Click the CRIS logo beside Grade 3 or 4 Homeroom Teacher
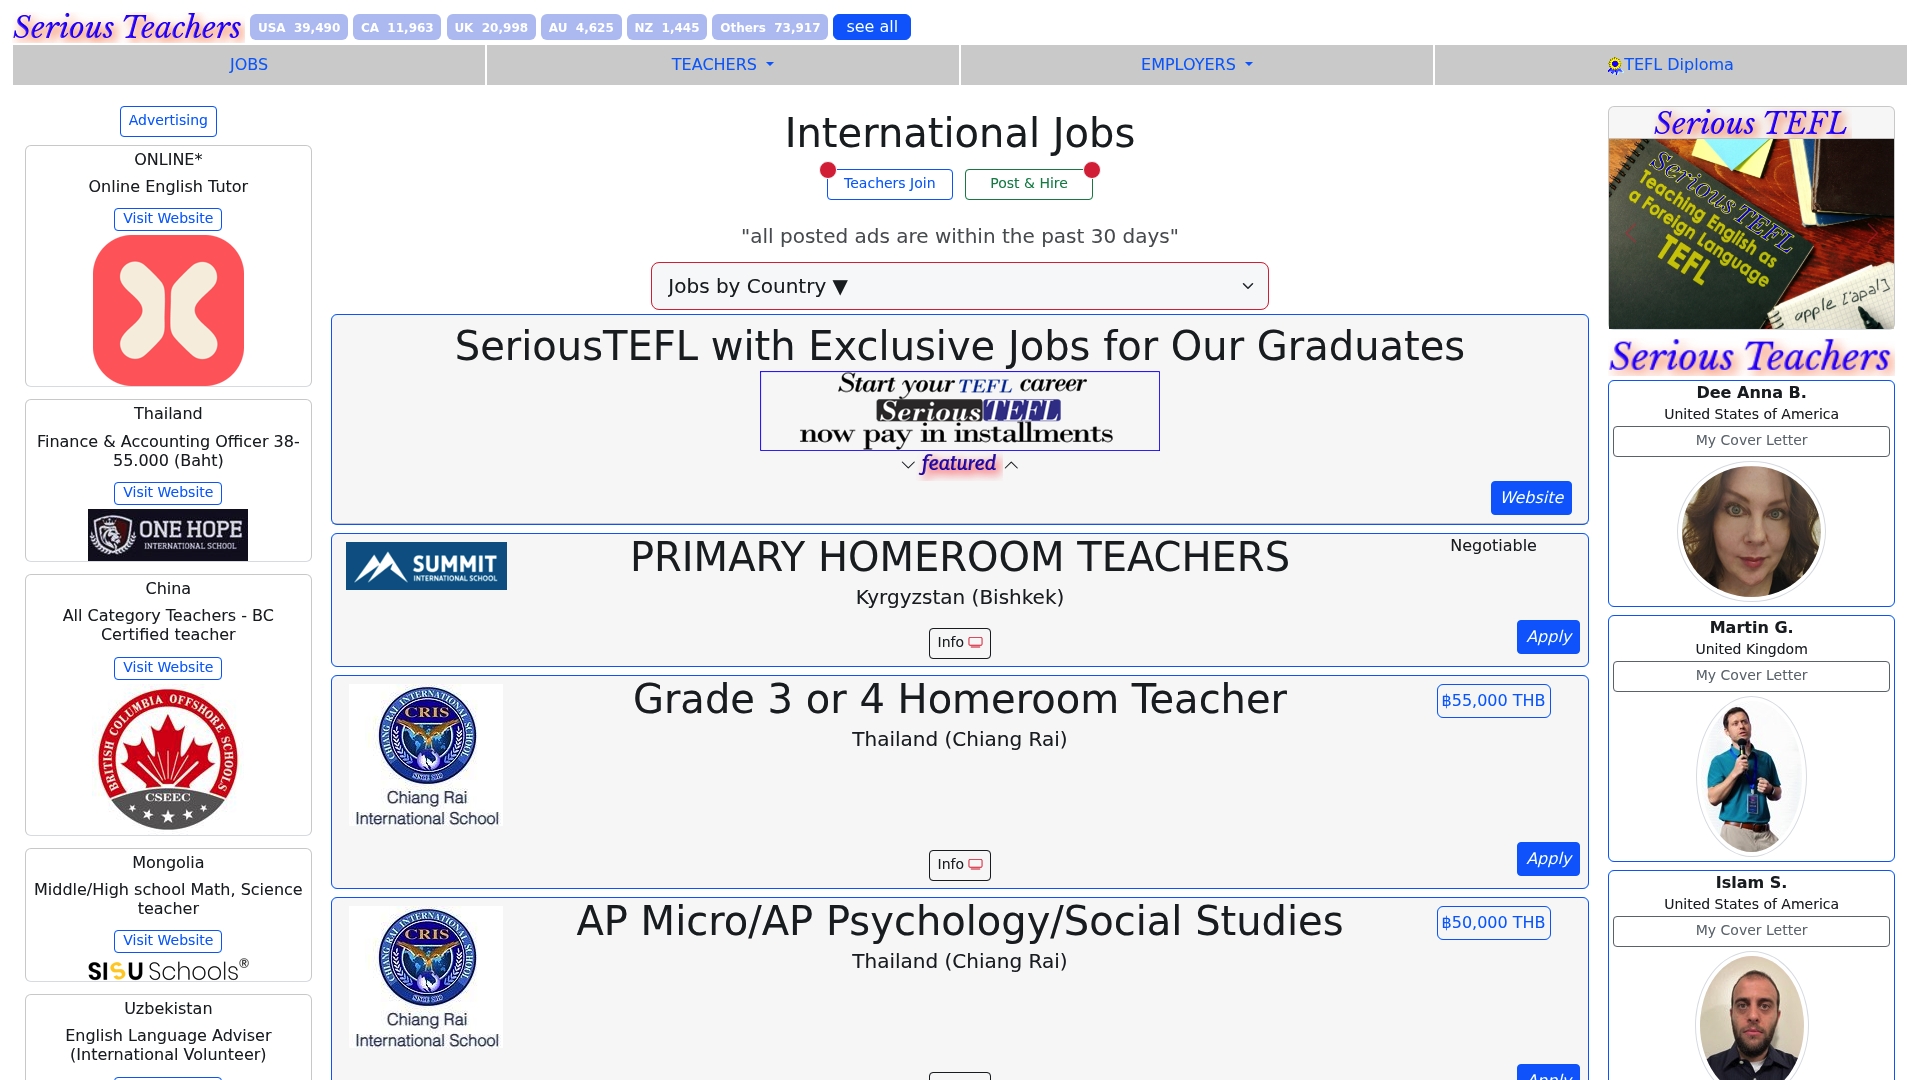Screen dimensions: 1920x1080 (426, 756)
